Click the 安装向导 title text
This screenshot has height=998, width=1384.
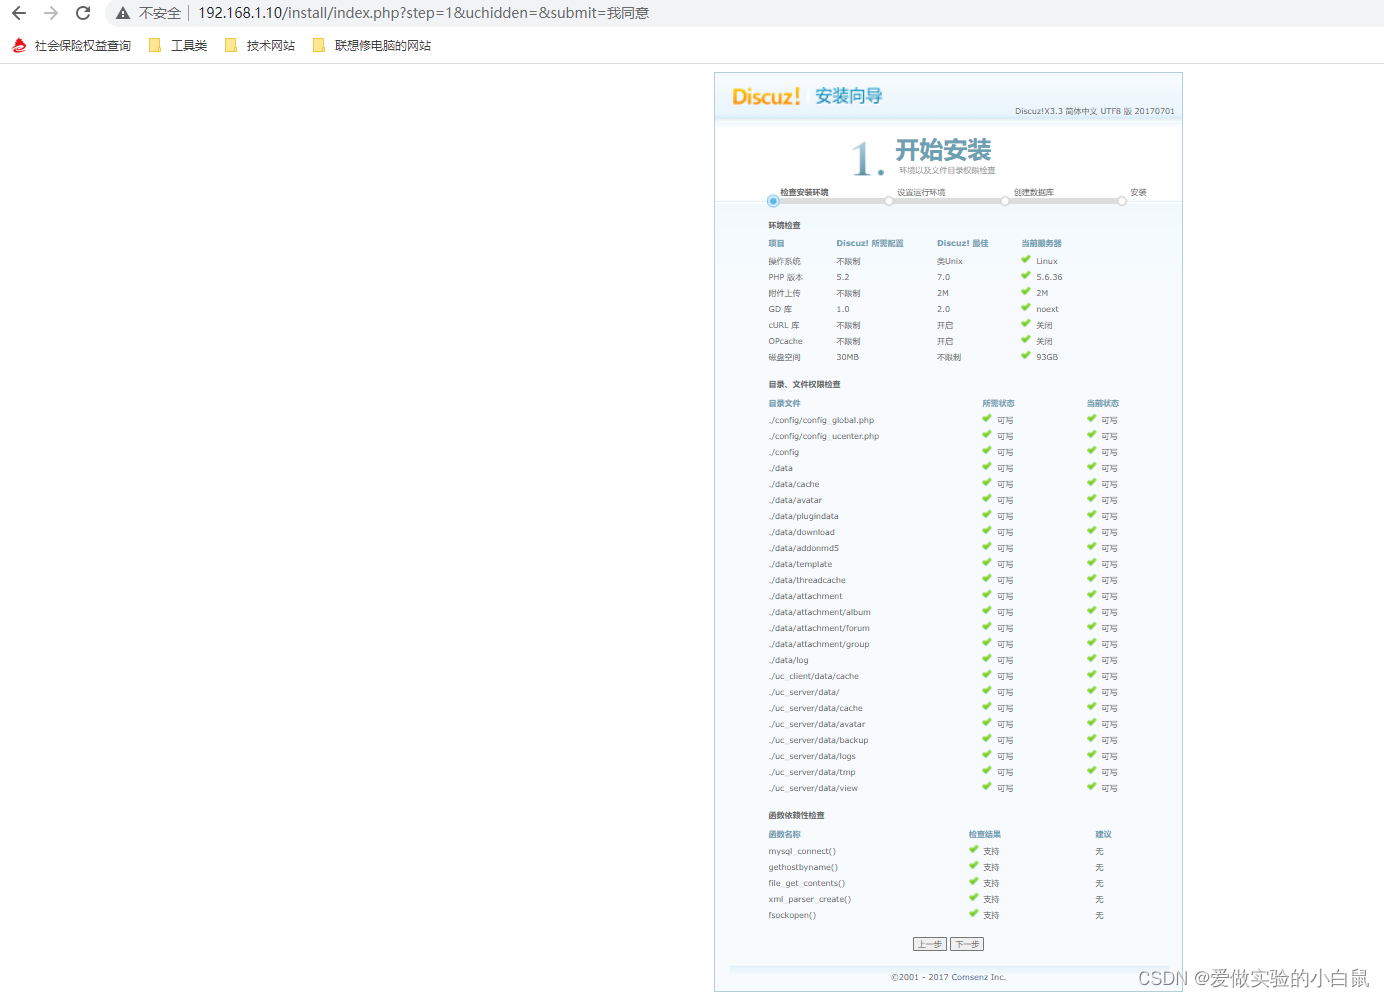pyautogui.click(x=849, y=96)
